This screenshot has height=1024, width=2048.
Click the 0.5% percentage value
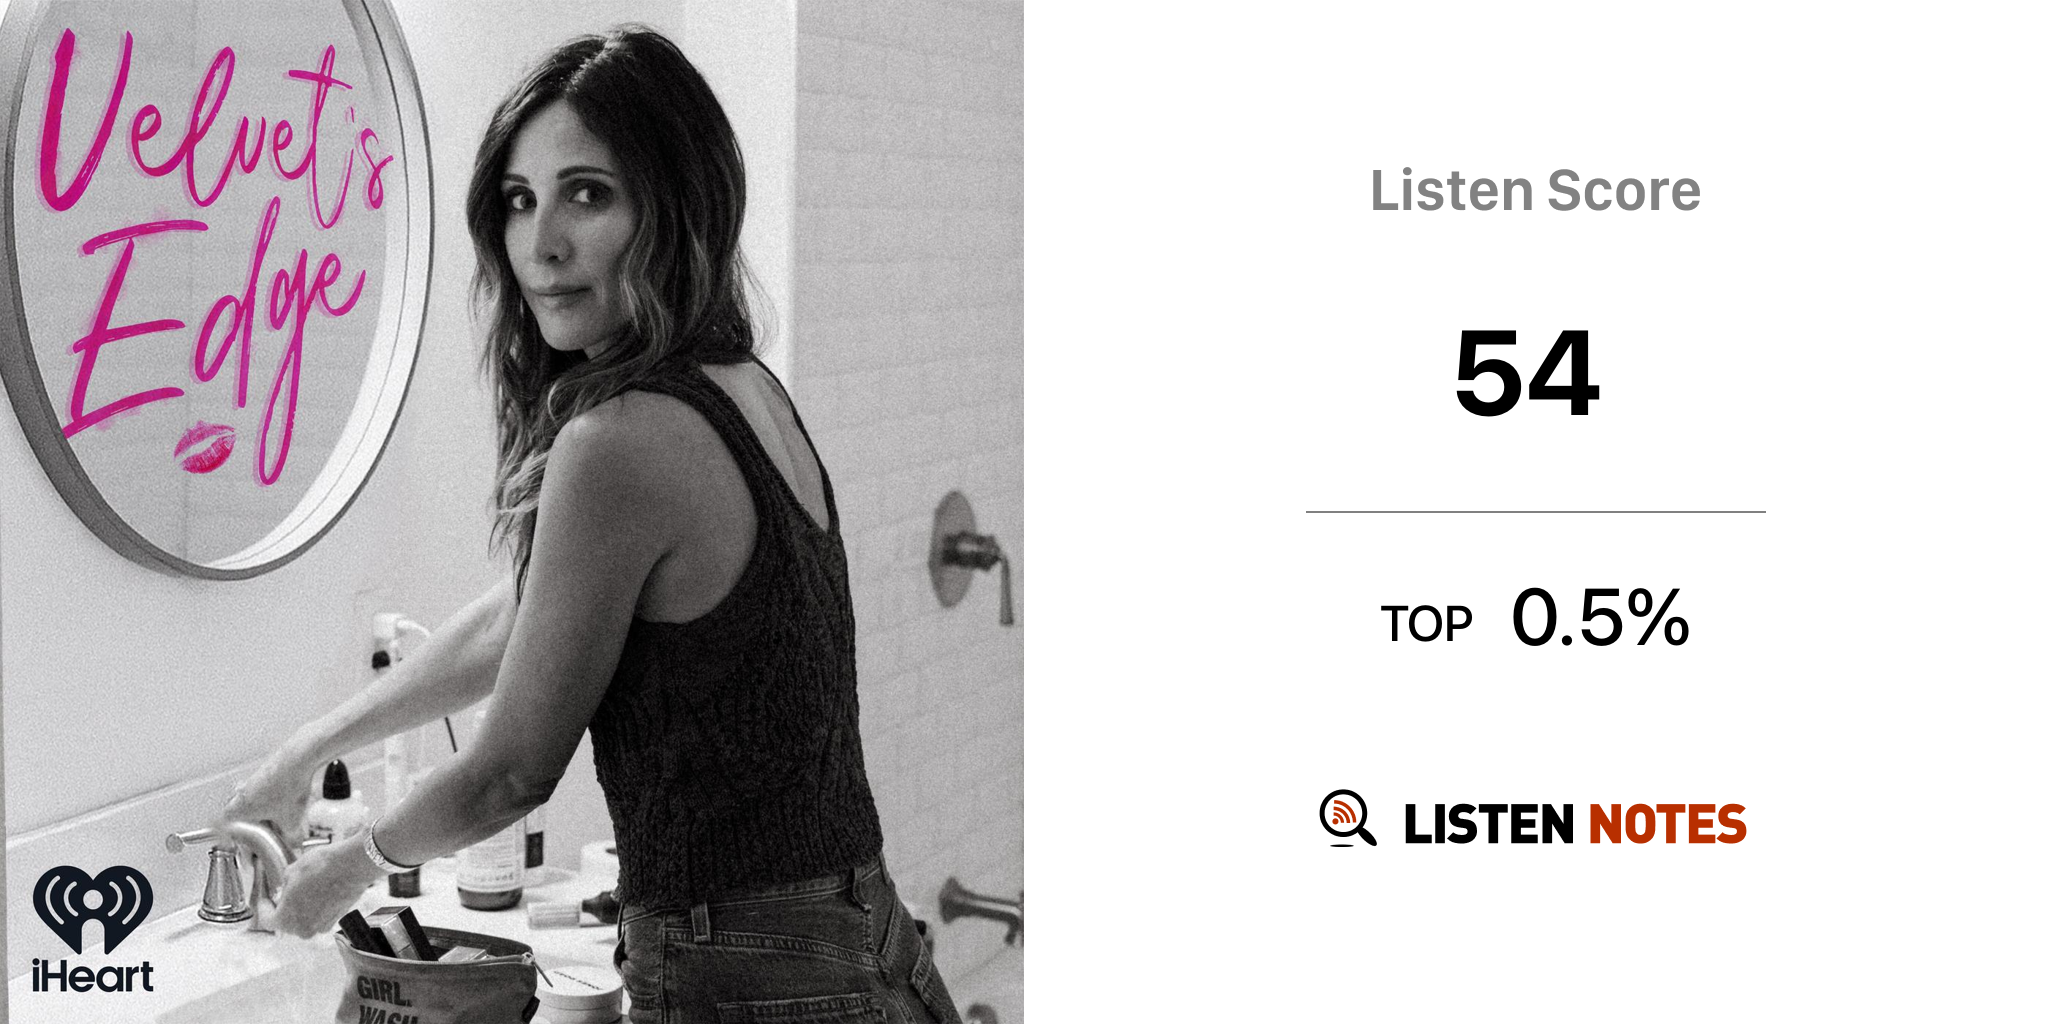1600,618
